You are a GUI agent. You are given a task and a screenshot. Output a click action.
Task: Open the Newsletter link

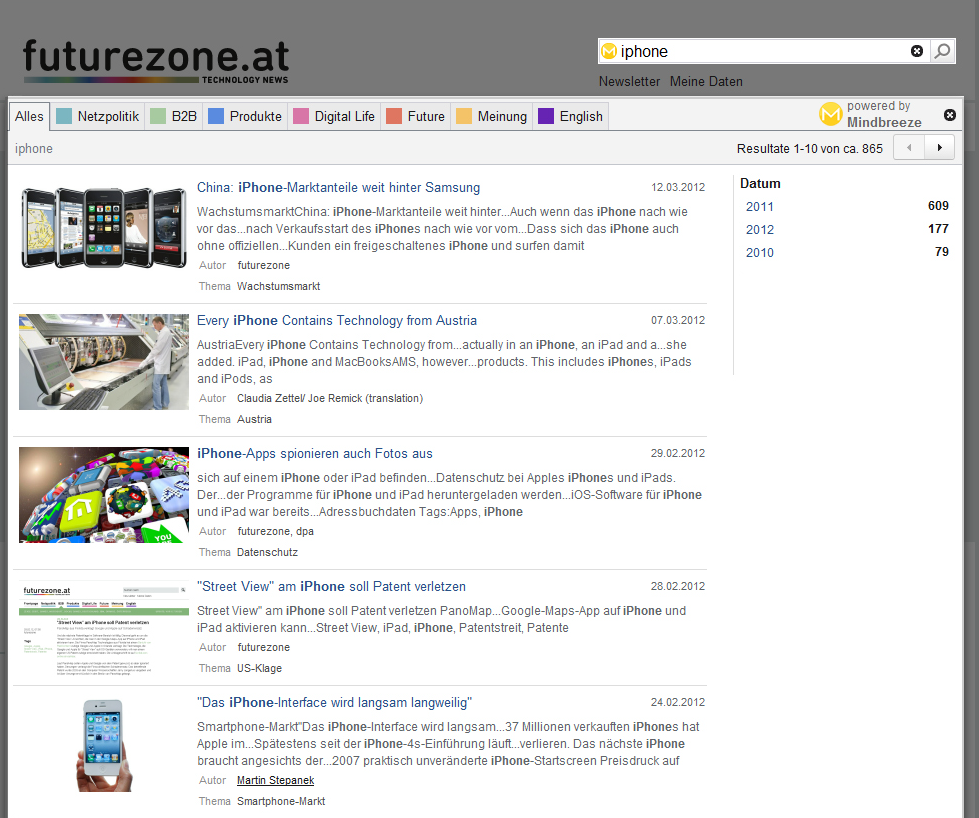pos(629,82)
